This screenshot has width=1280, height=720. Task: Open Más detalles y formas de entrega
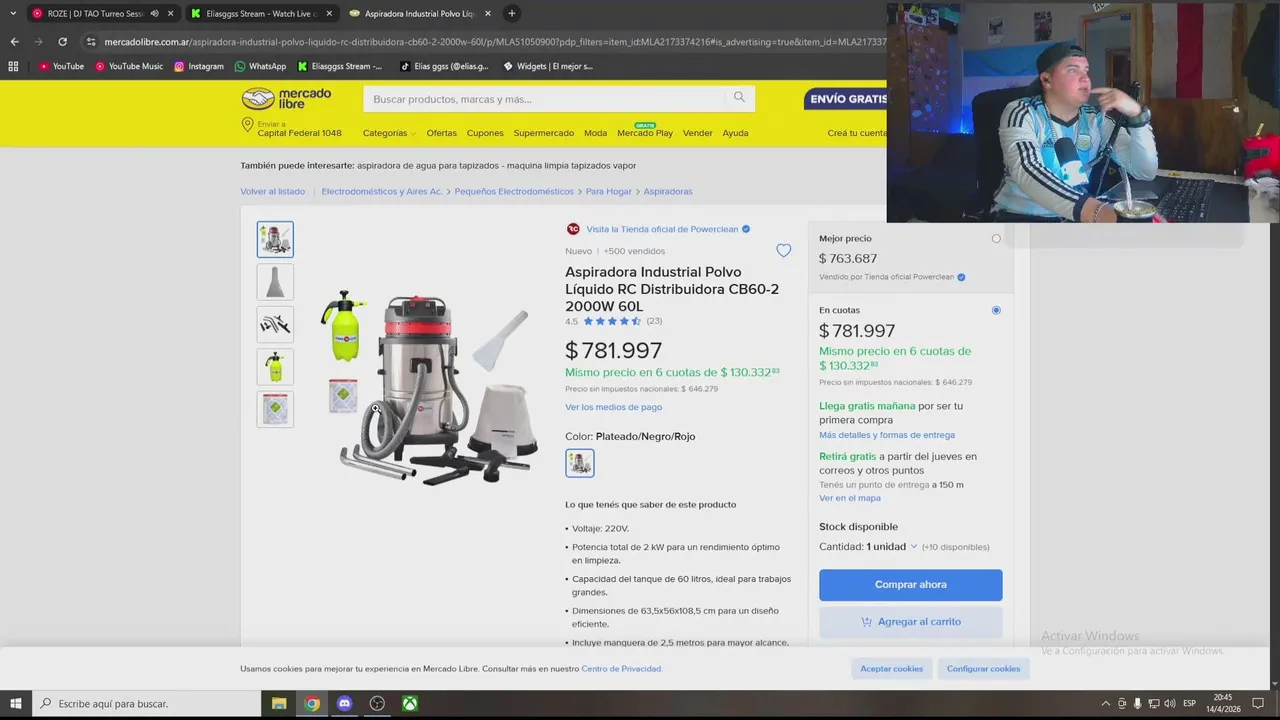[x=887, y=435]
